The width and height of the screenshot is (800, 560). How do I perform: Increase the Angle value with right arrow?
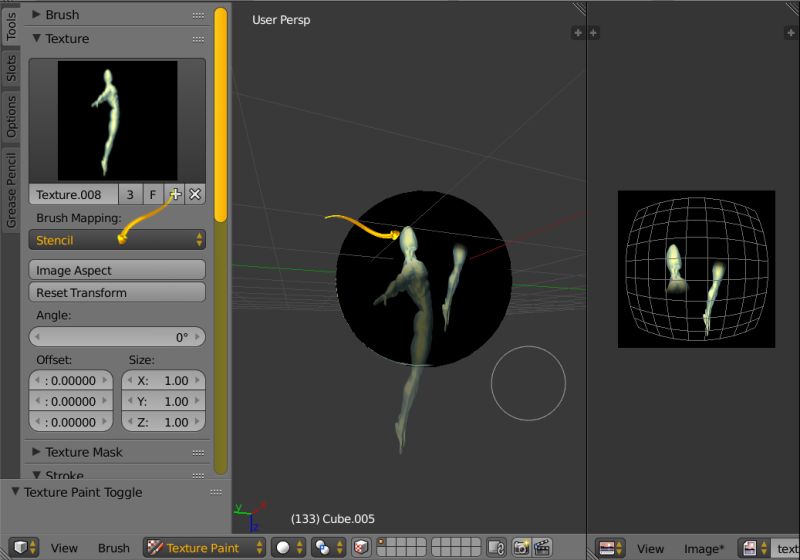[x=198, y=337]
